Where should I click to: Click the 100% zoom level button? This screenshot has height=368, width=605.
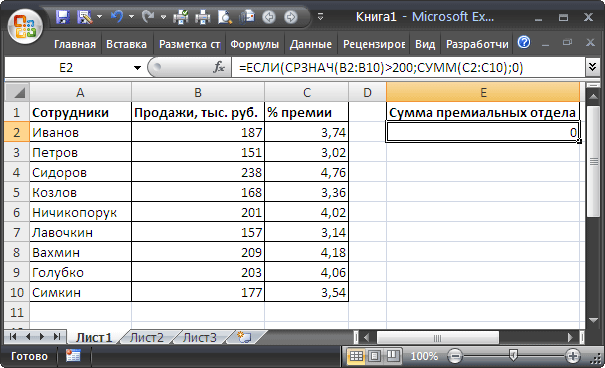[424, 356]
